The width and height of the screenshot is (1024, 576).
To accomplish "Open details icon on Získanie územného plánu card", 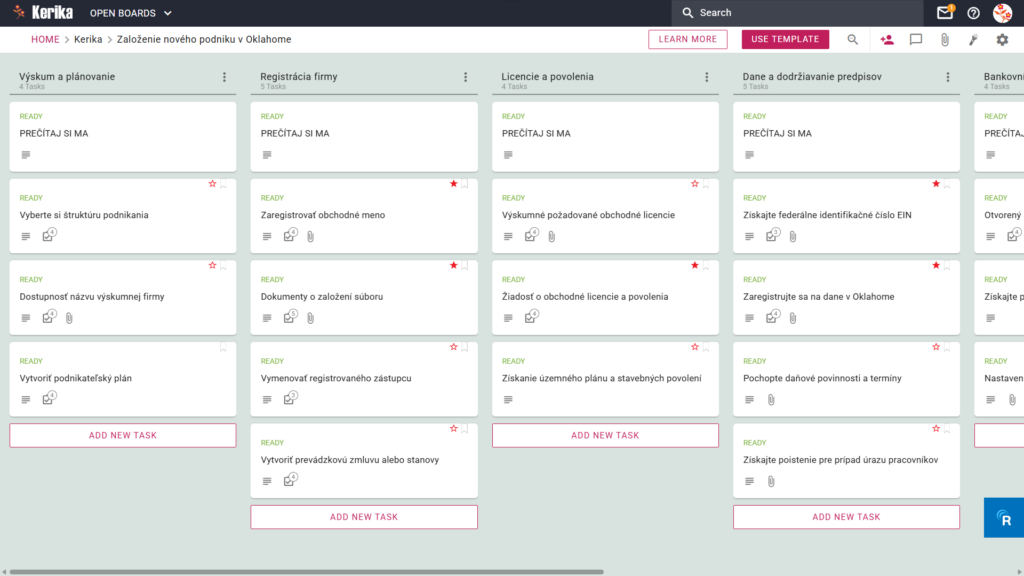I will 508,400.
